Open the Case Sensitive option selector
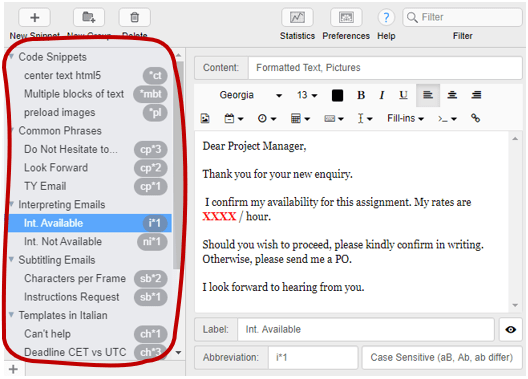Image resolution: width=528 pixels, height=379 pixels. [x=442, y=357]
